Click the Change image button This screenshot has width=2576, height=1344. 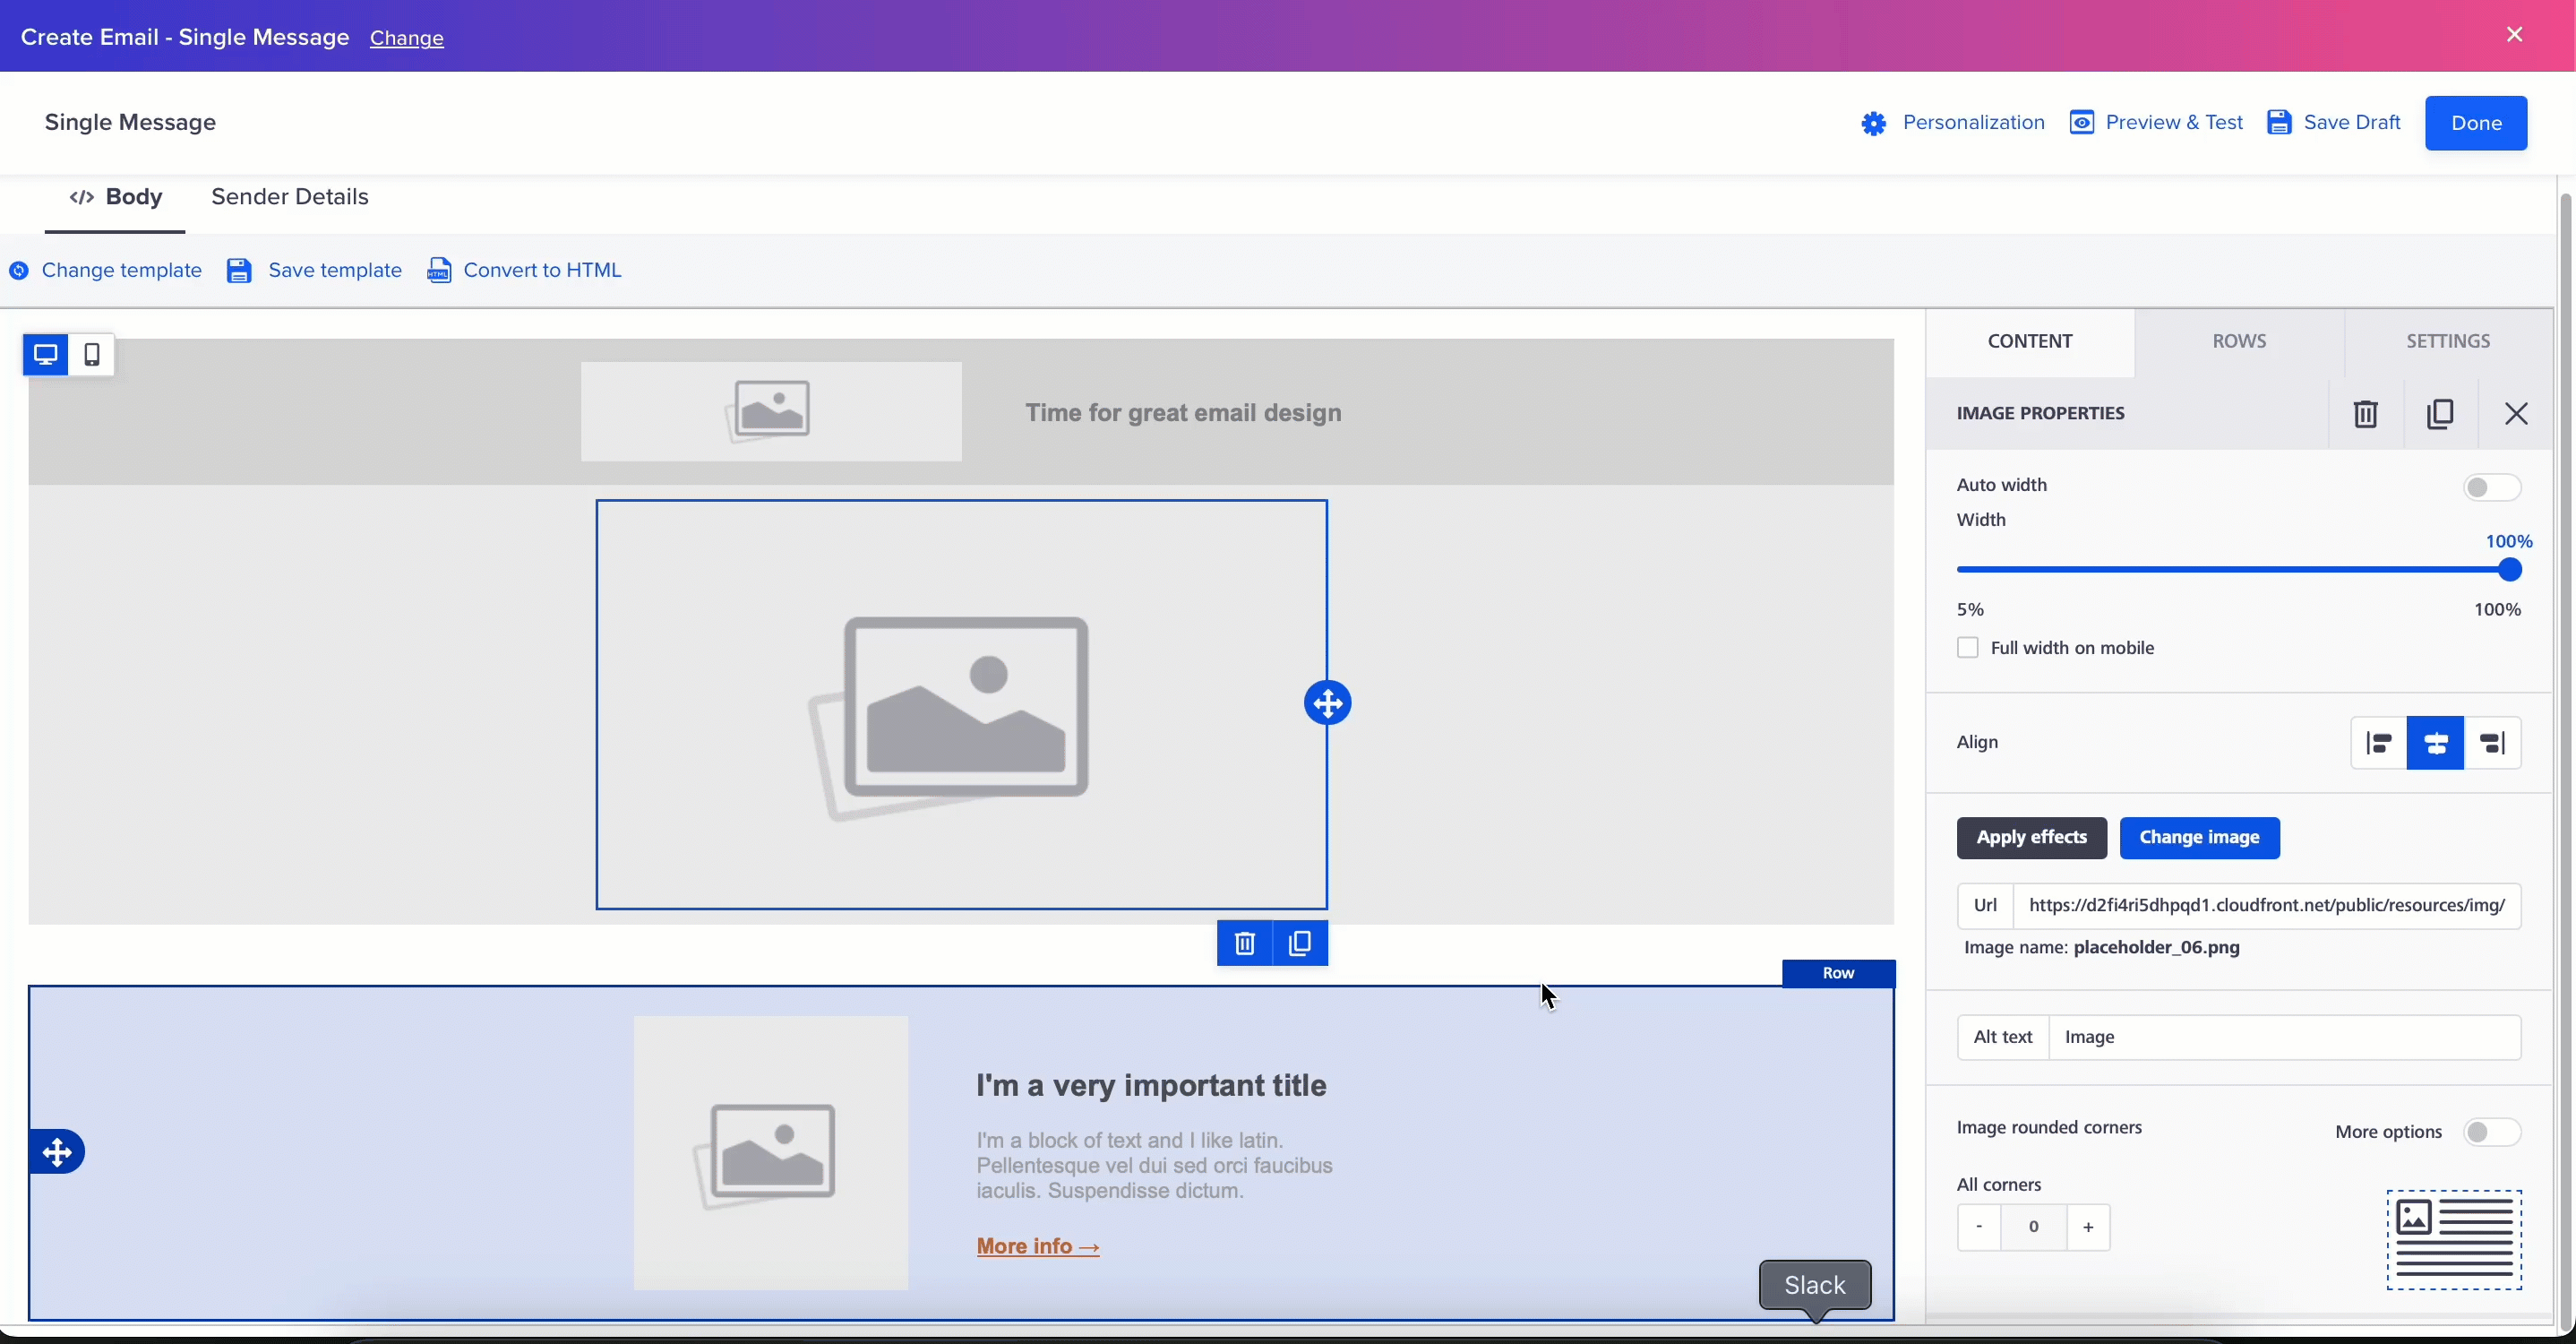point(2199,838)
